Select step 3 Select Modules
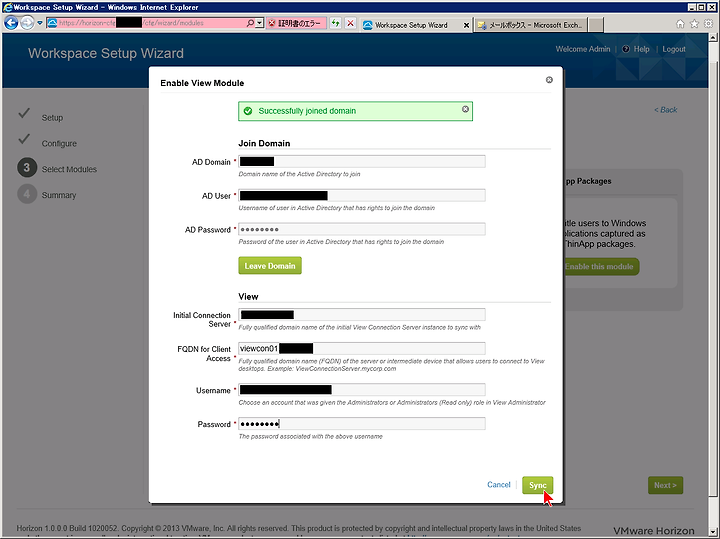 point(57,168)
